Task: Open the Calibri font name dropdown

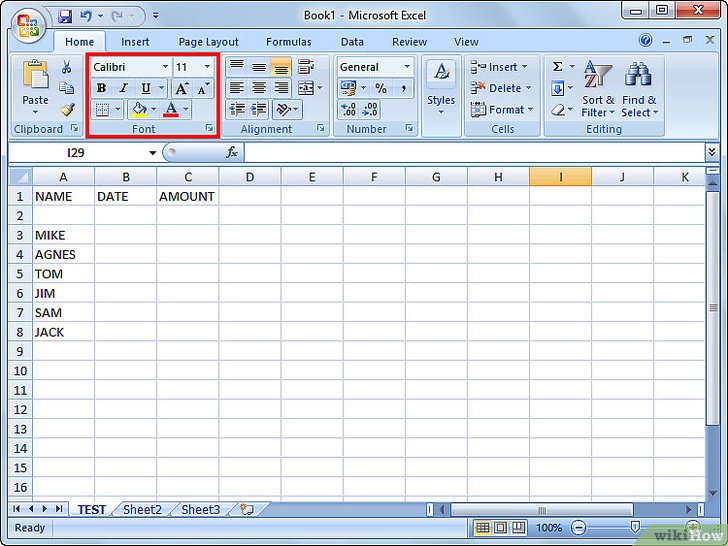Action: [165, 67]
